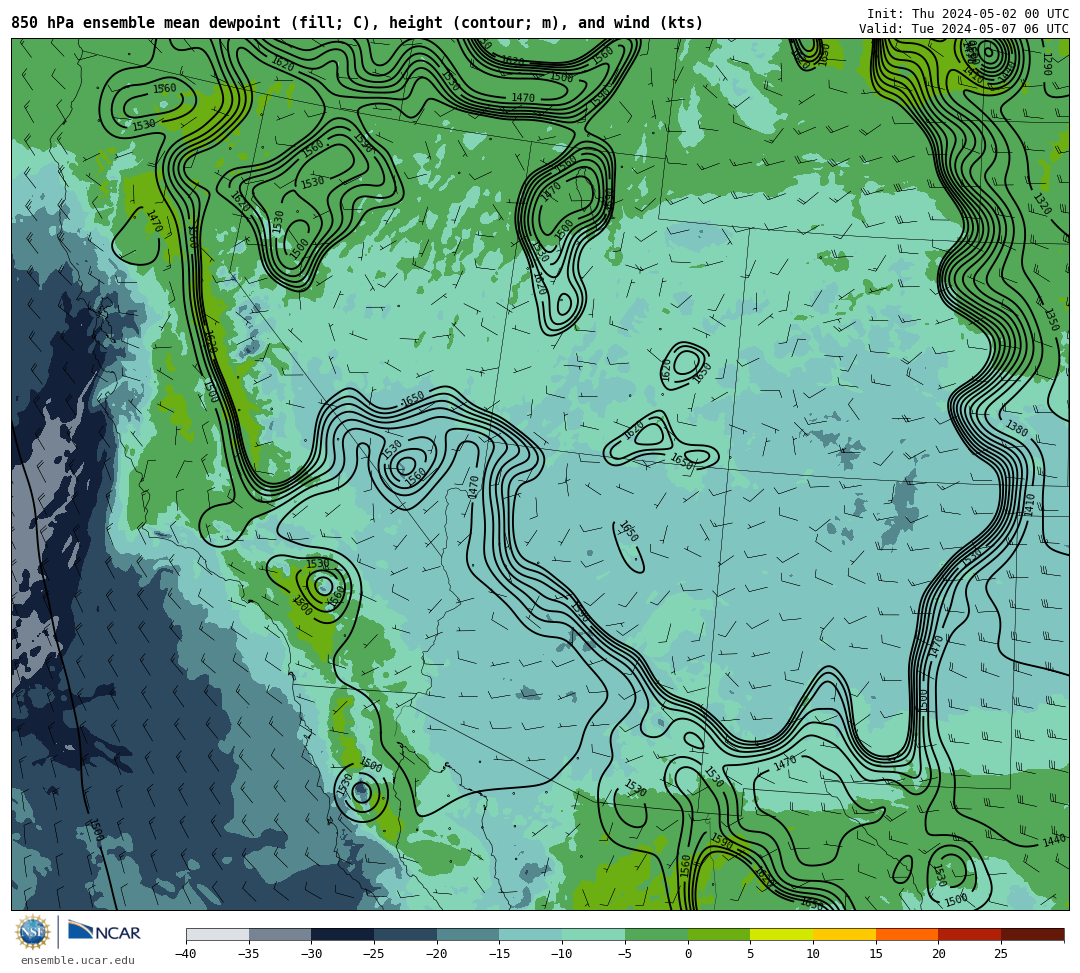Click the -5 colorbar tick label

[x=625, y=954]
